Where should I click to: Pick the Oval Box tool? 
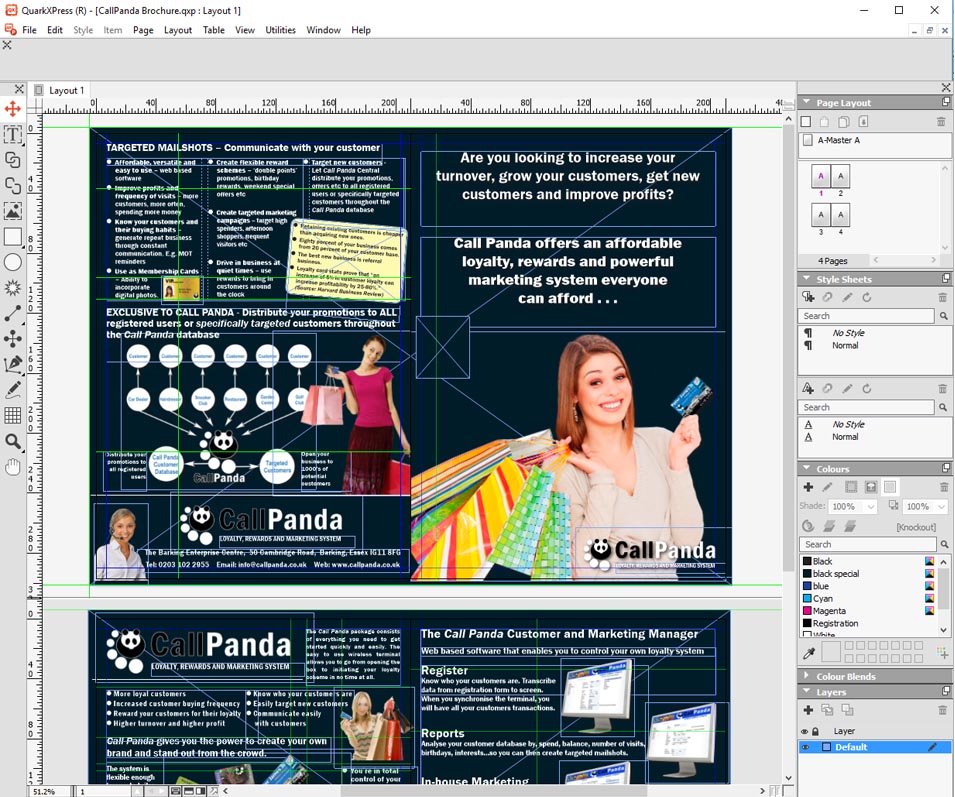coord(13,262)
